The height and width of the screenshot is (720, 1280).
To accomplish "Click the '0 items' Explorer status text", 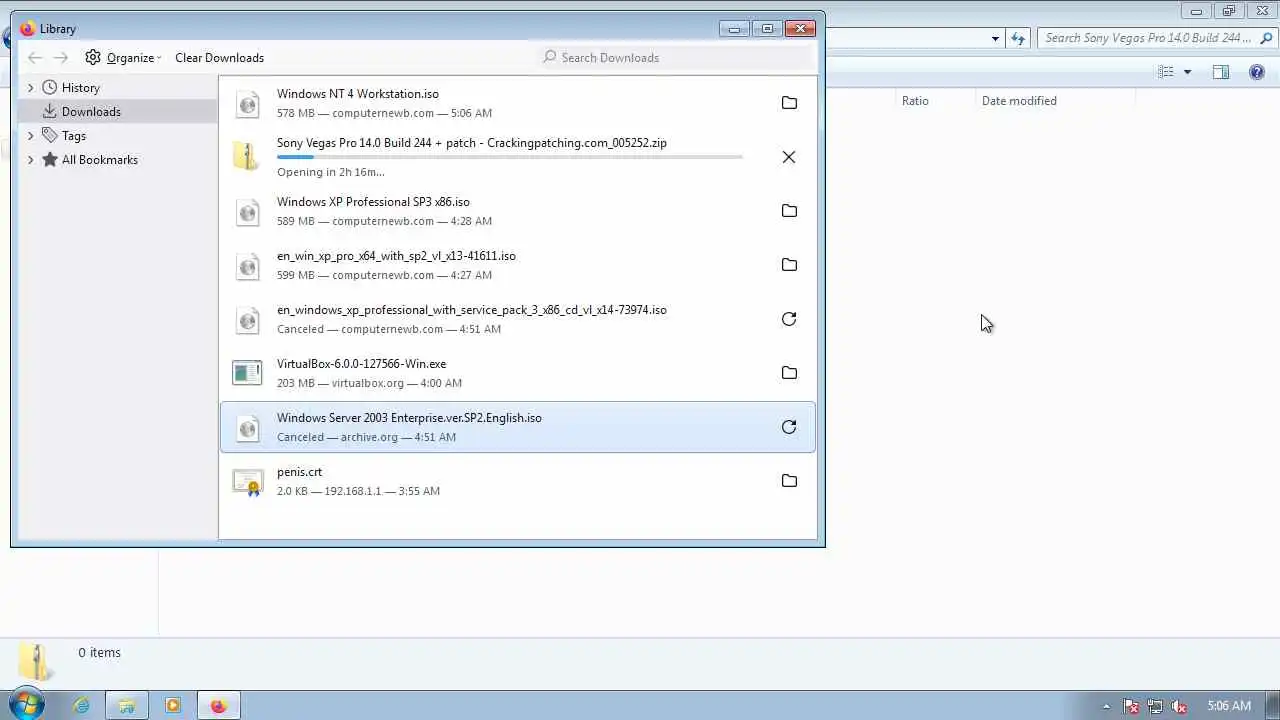I will [x=99, y=652].
